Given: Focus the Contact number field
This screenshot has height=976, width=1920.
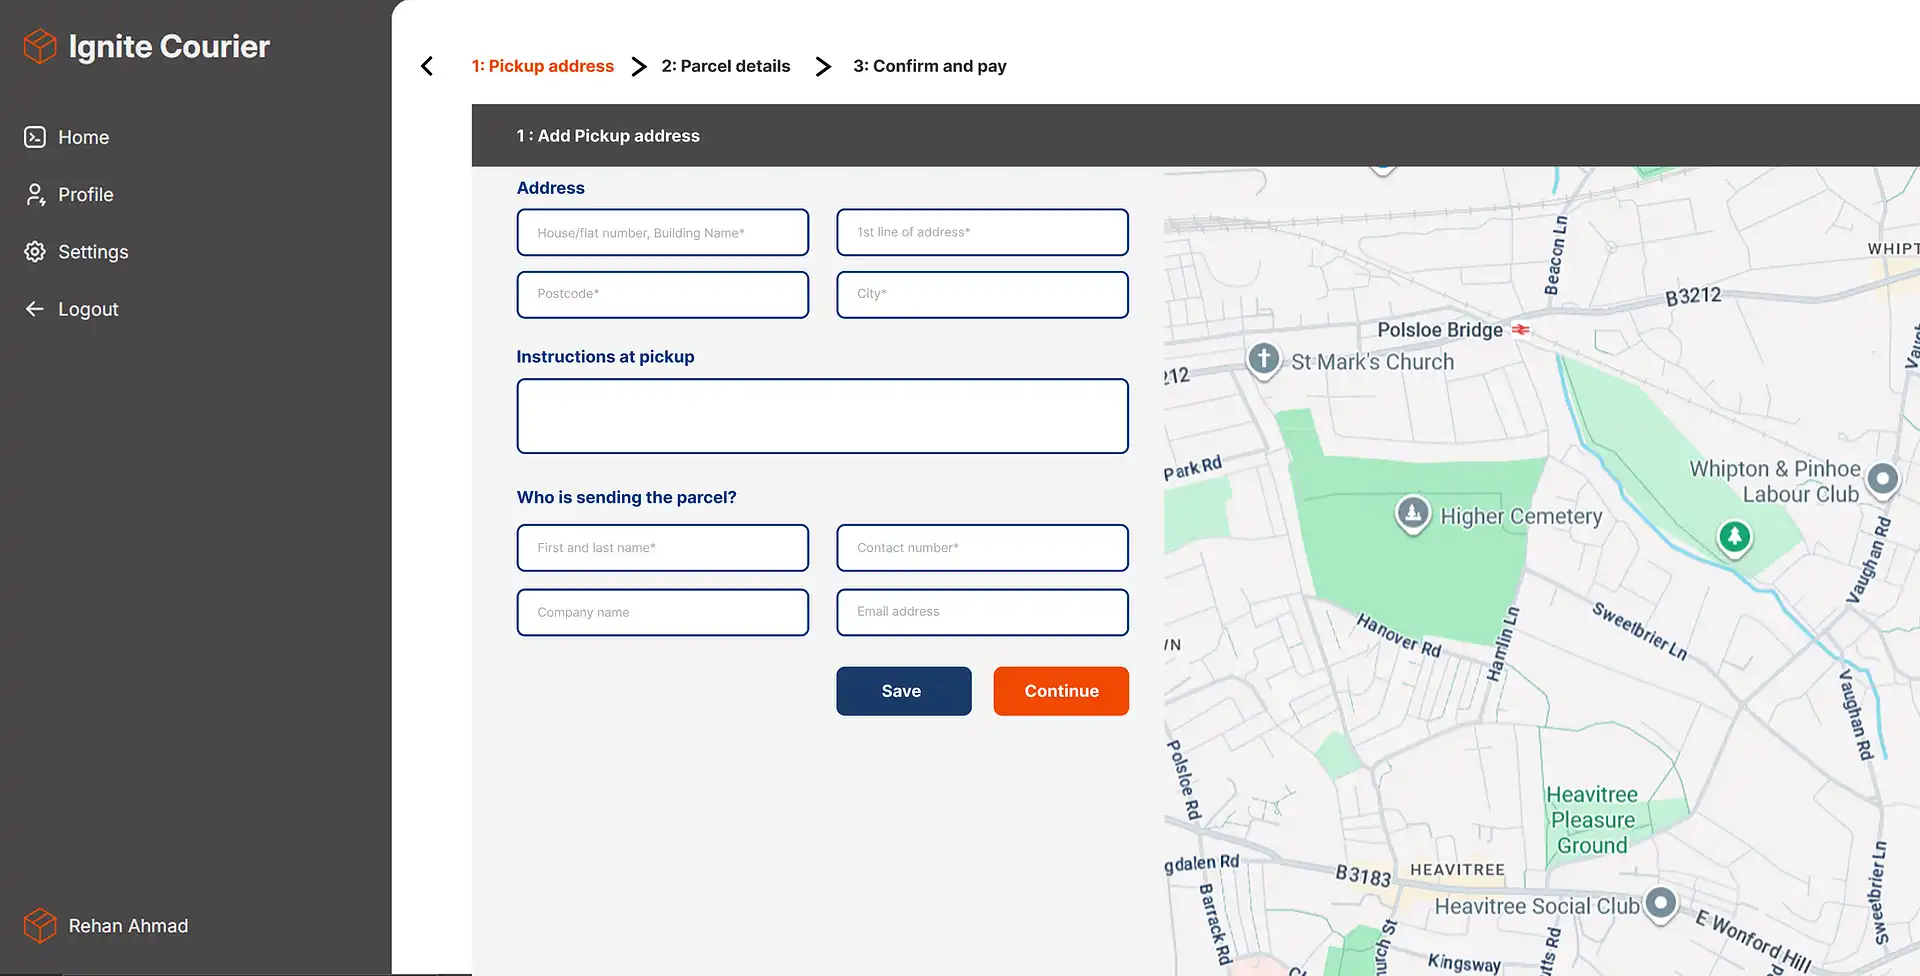Looking at the screenshot, I should (x=983, y=548).
